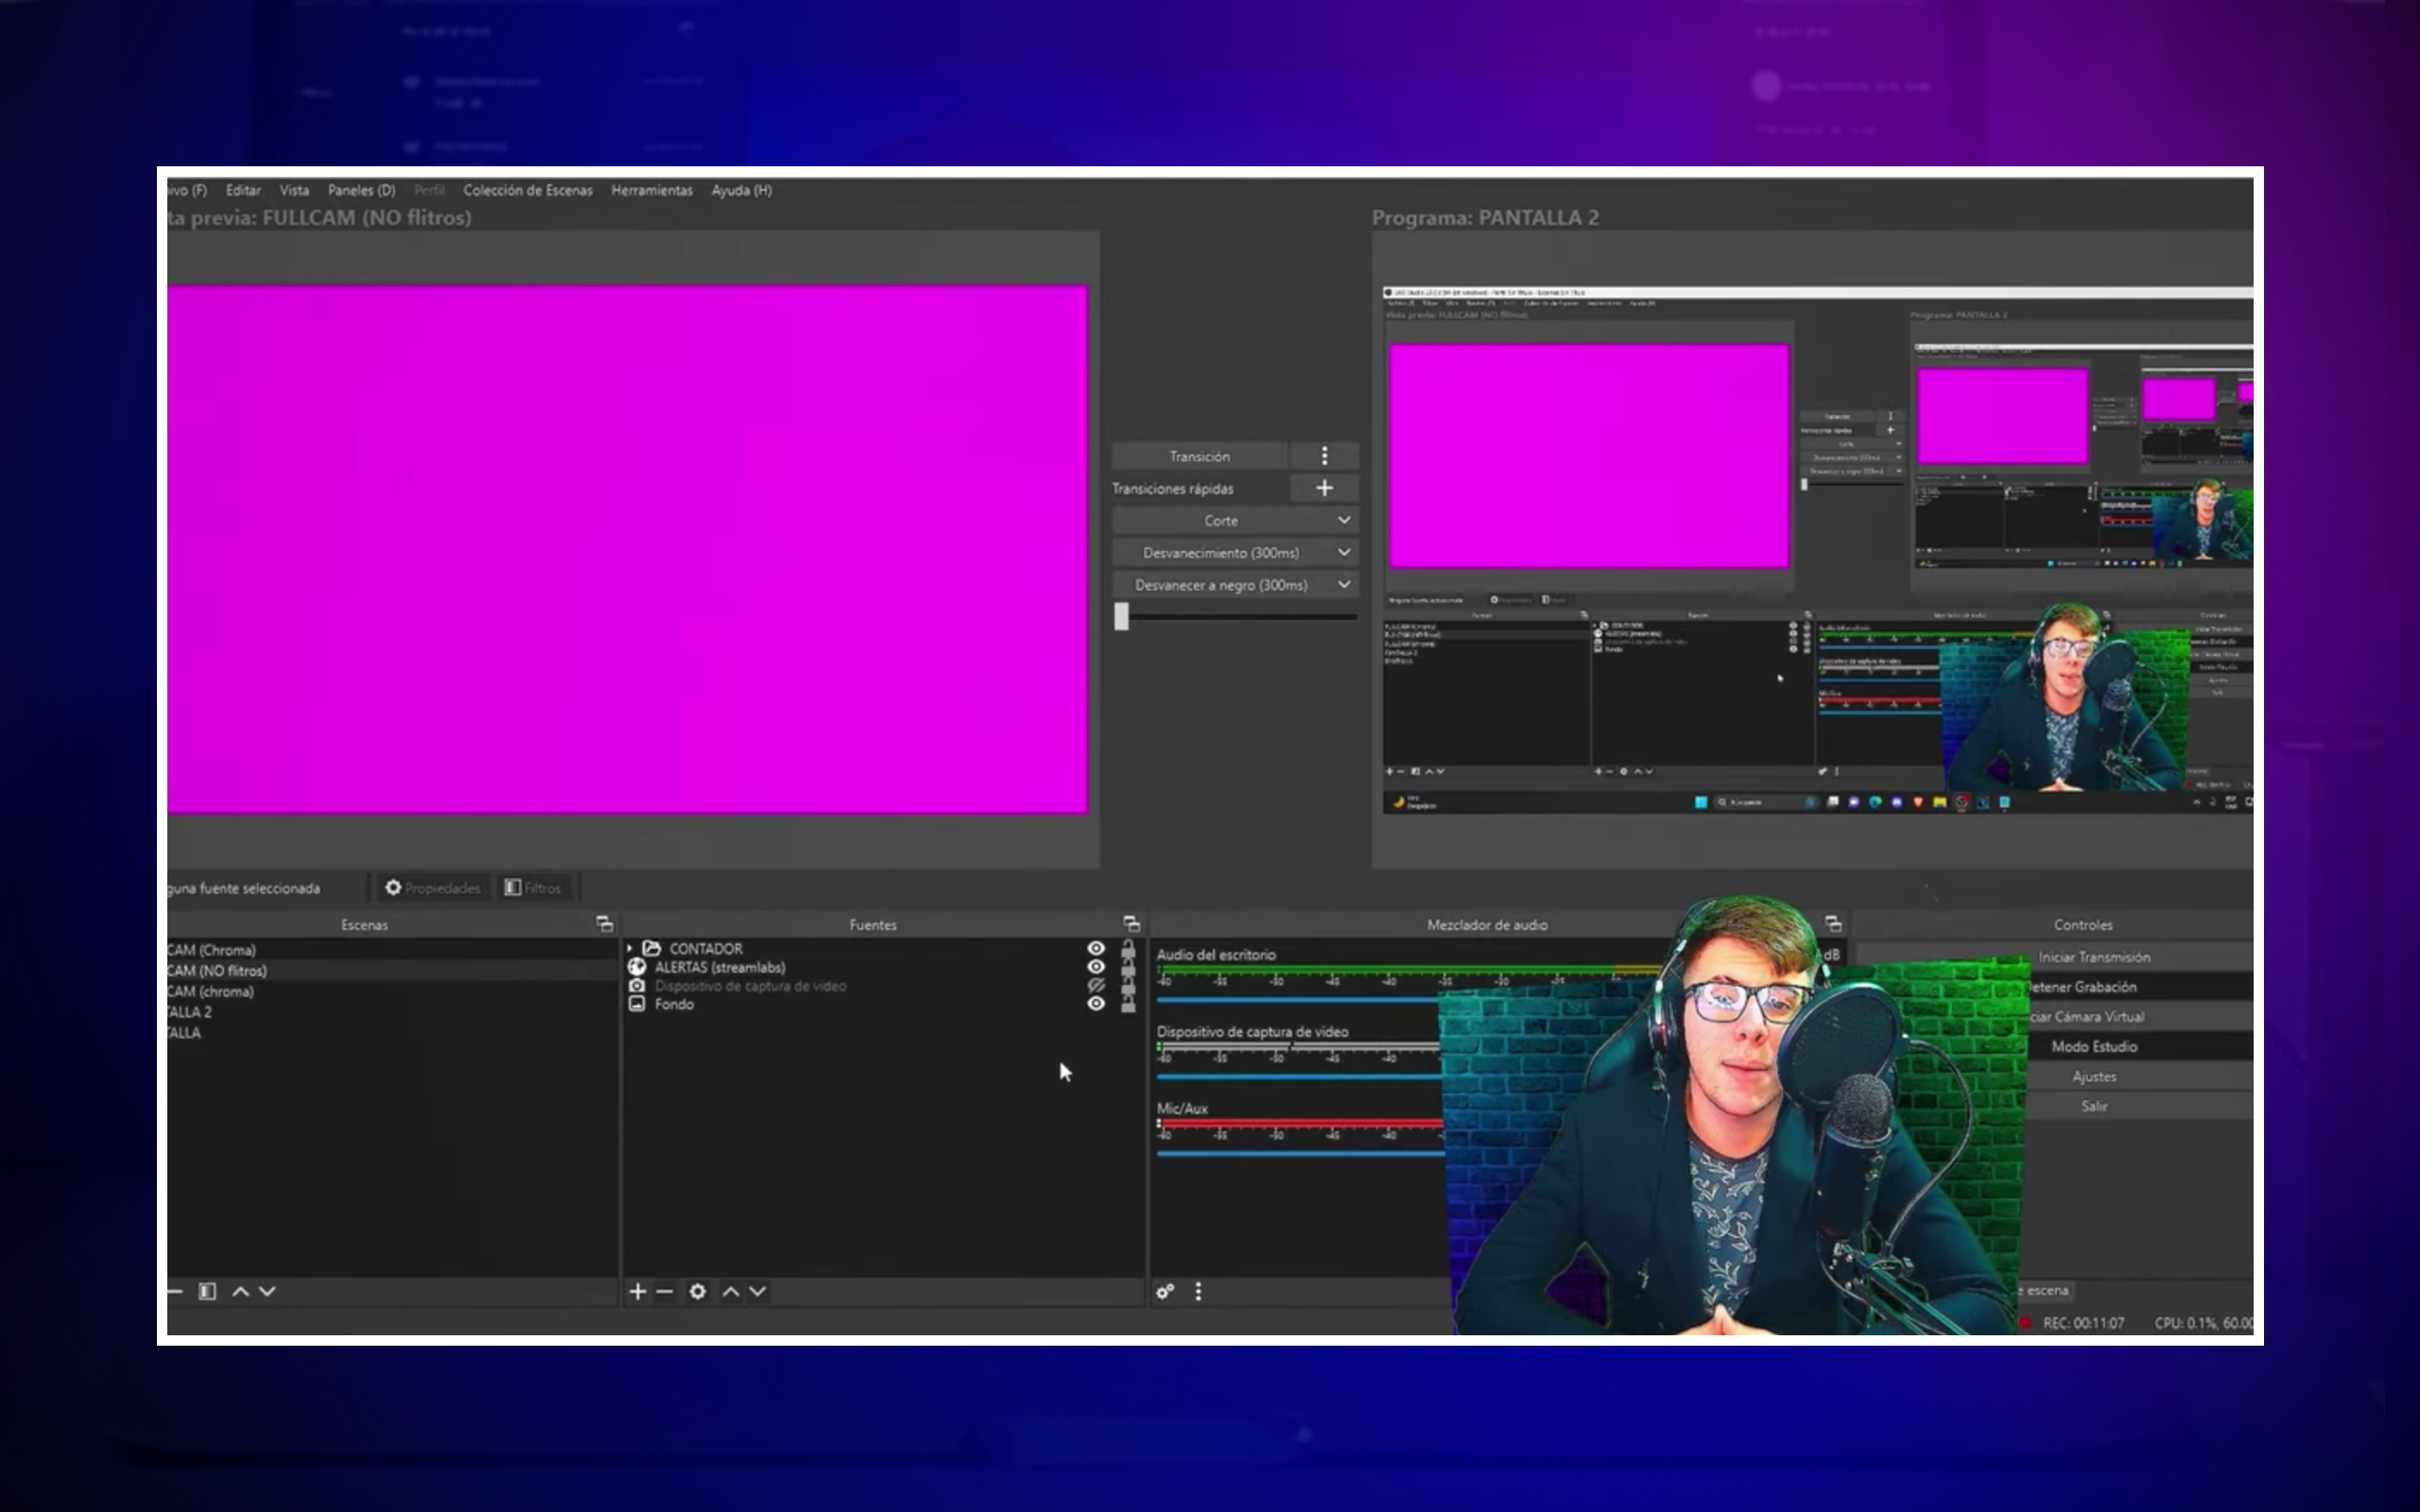Move selected scene up in Escenas toolbar
This screenshot has height=1512, width=2420.
[240, 1291]
